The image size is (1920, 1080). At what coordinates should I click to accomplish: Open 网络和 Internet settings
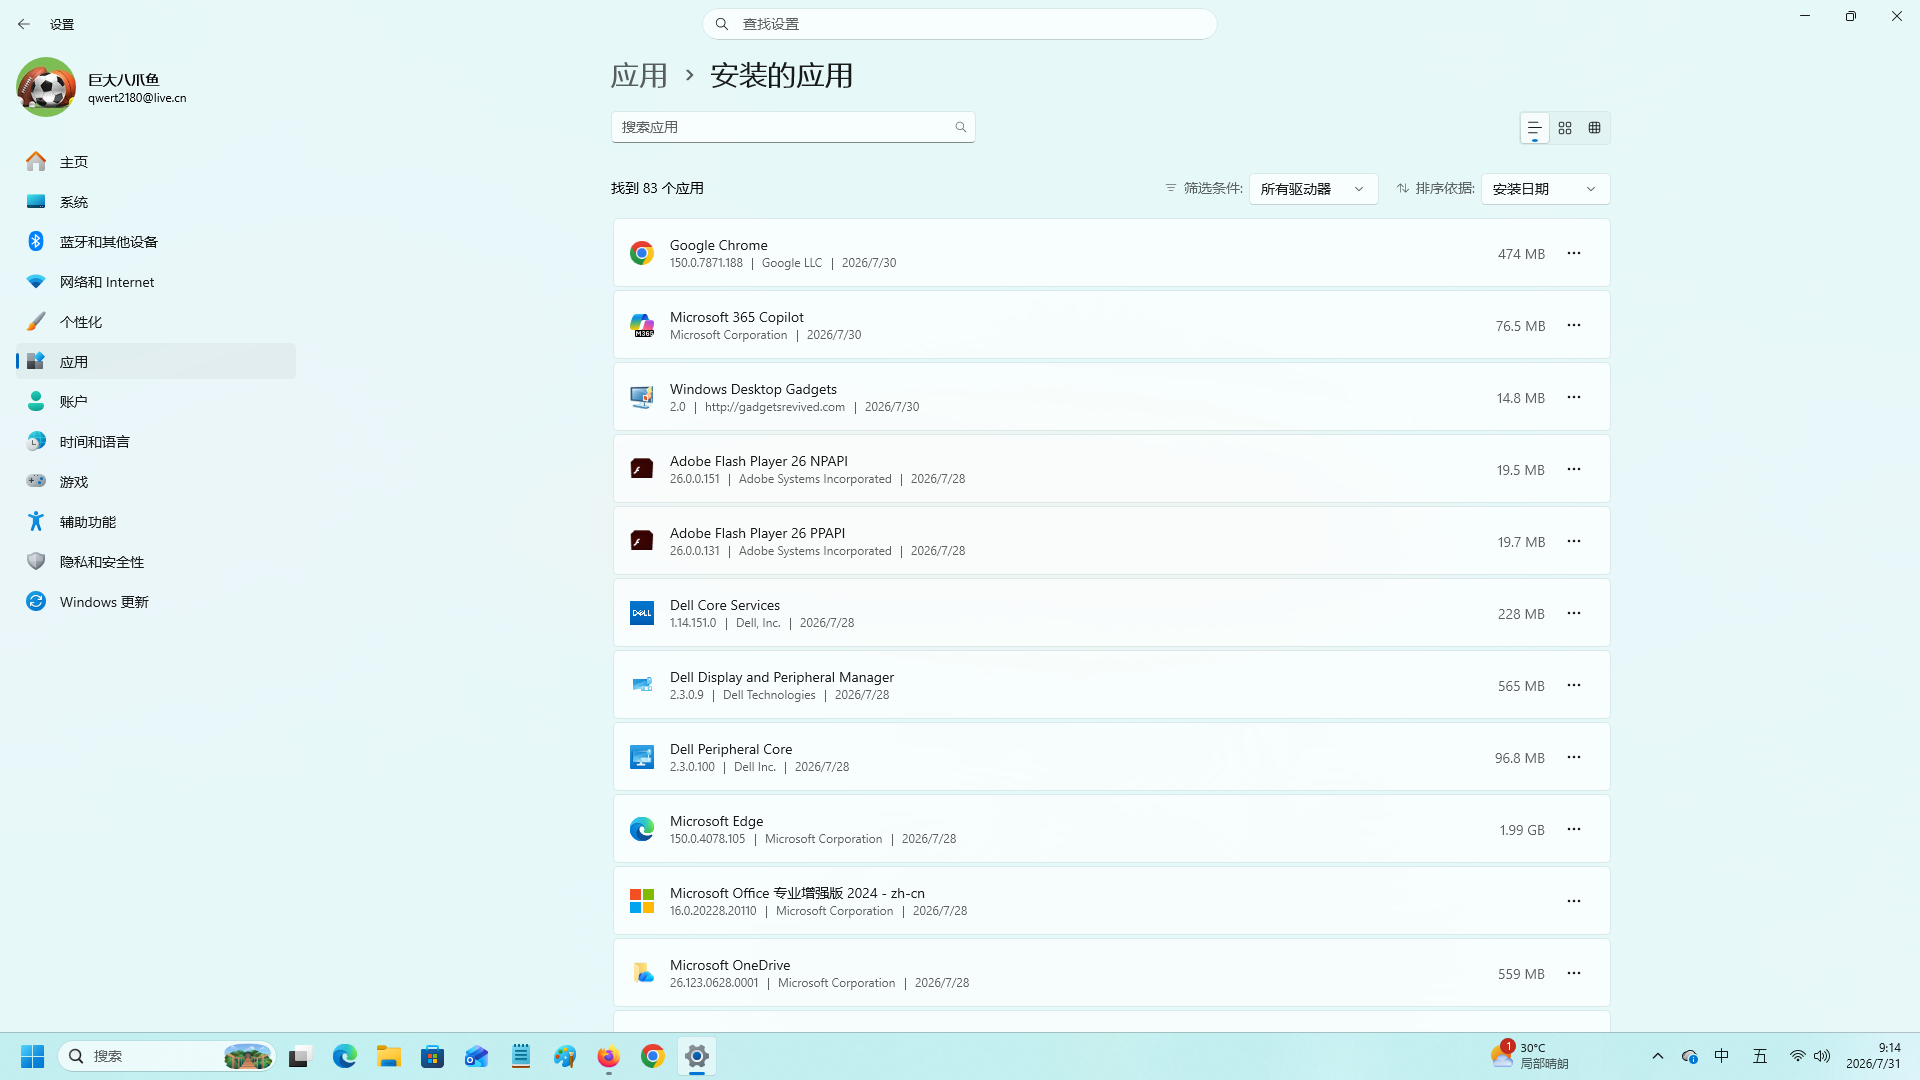point(156,282)
